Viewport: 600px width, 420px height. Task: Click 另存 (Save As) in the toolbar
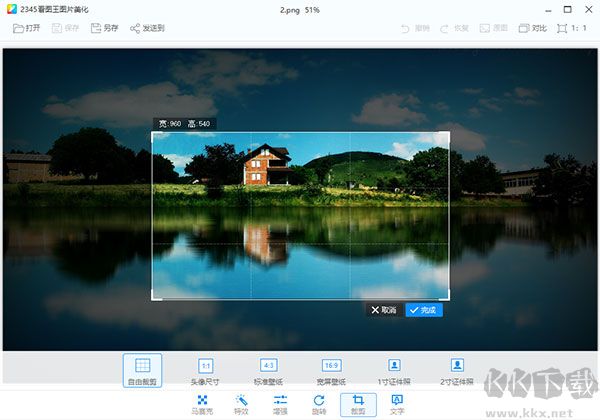click(x=103, y=28)
